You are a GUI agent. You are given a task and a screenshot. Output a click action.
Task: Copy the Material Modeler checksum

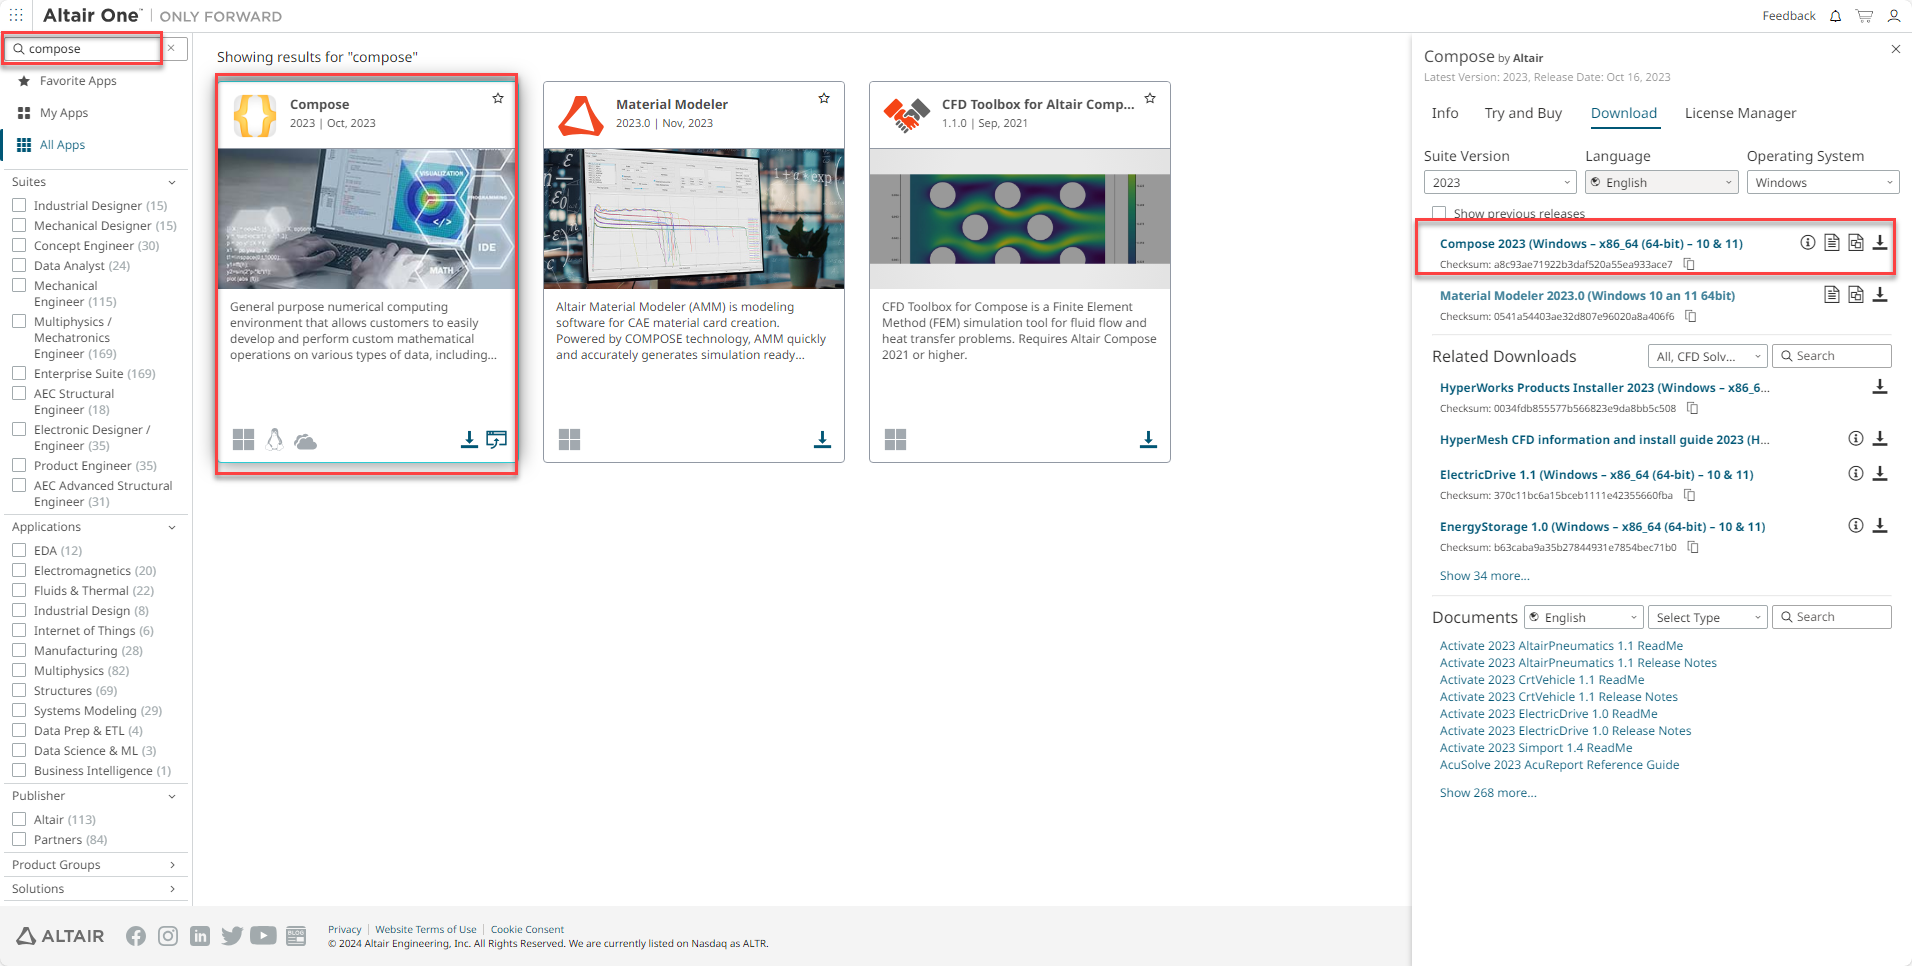pos(1691,316)
